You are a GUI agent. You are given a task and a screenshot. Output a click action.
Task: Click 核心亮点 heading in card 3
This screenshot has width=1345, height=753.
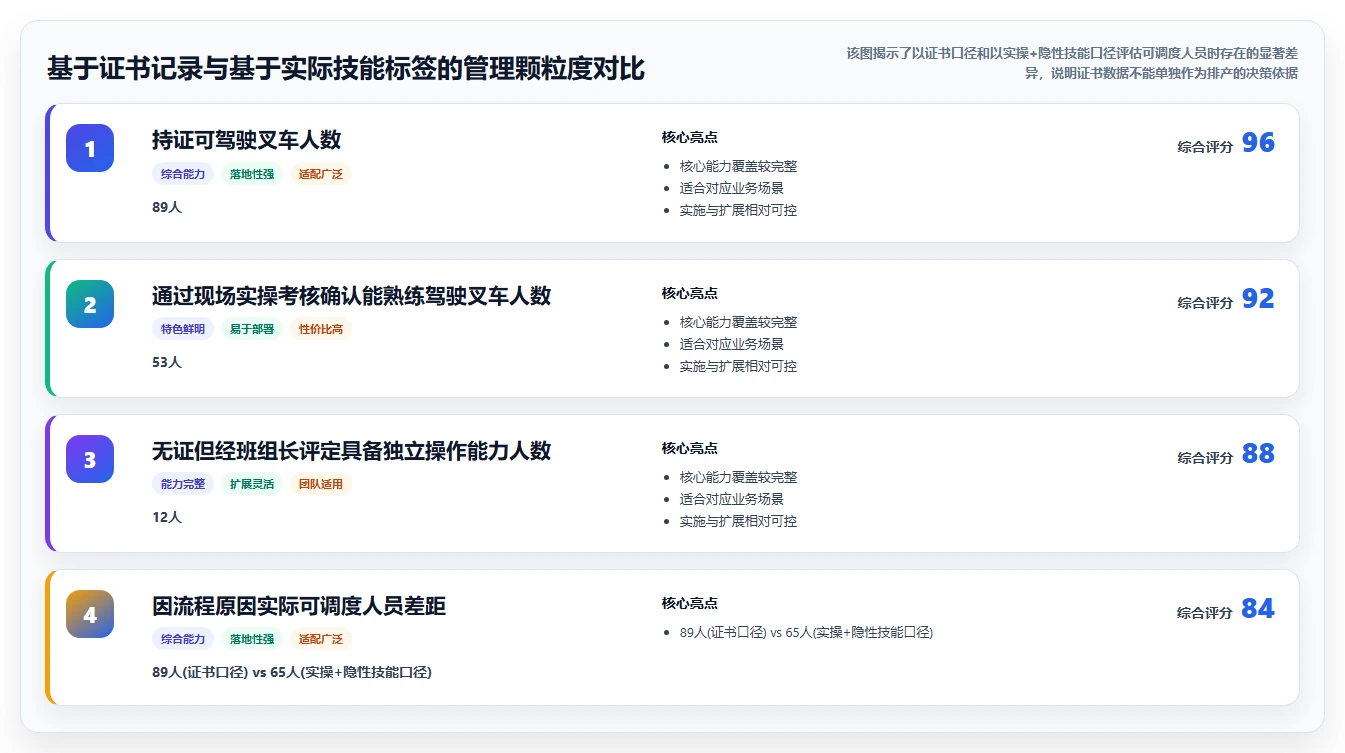(690, 449)
